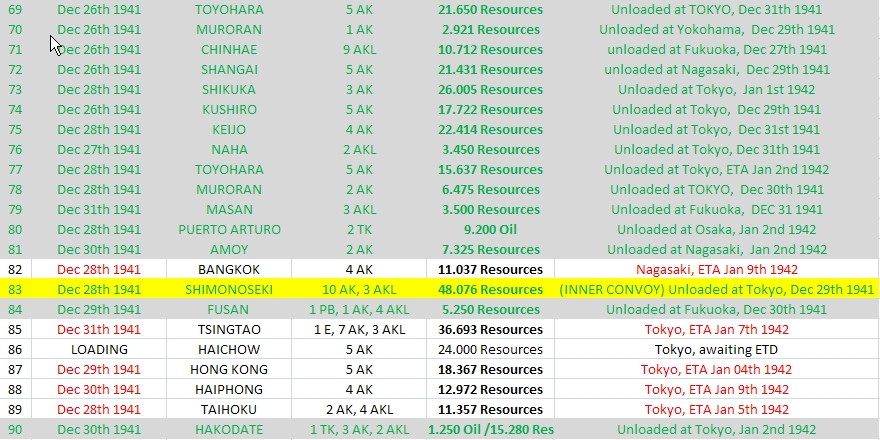Select the SHIKUKA port cell
The image size is (880, 440).
(229, 89)
